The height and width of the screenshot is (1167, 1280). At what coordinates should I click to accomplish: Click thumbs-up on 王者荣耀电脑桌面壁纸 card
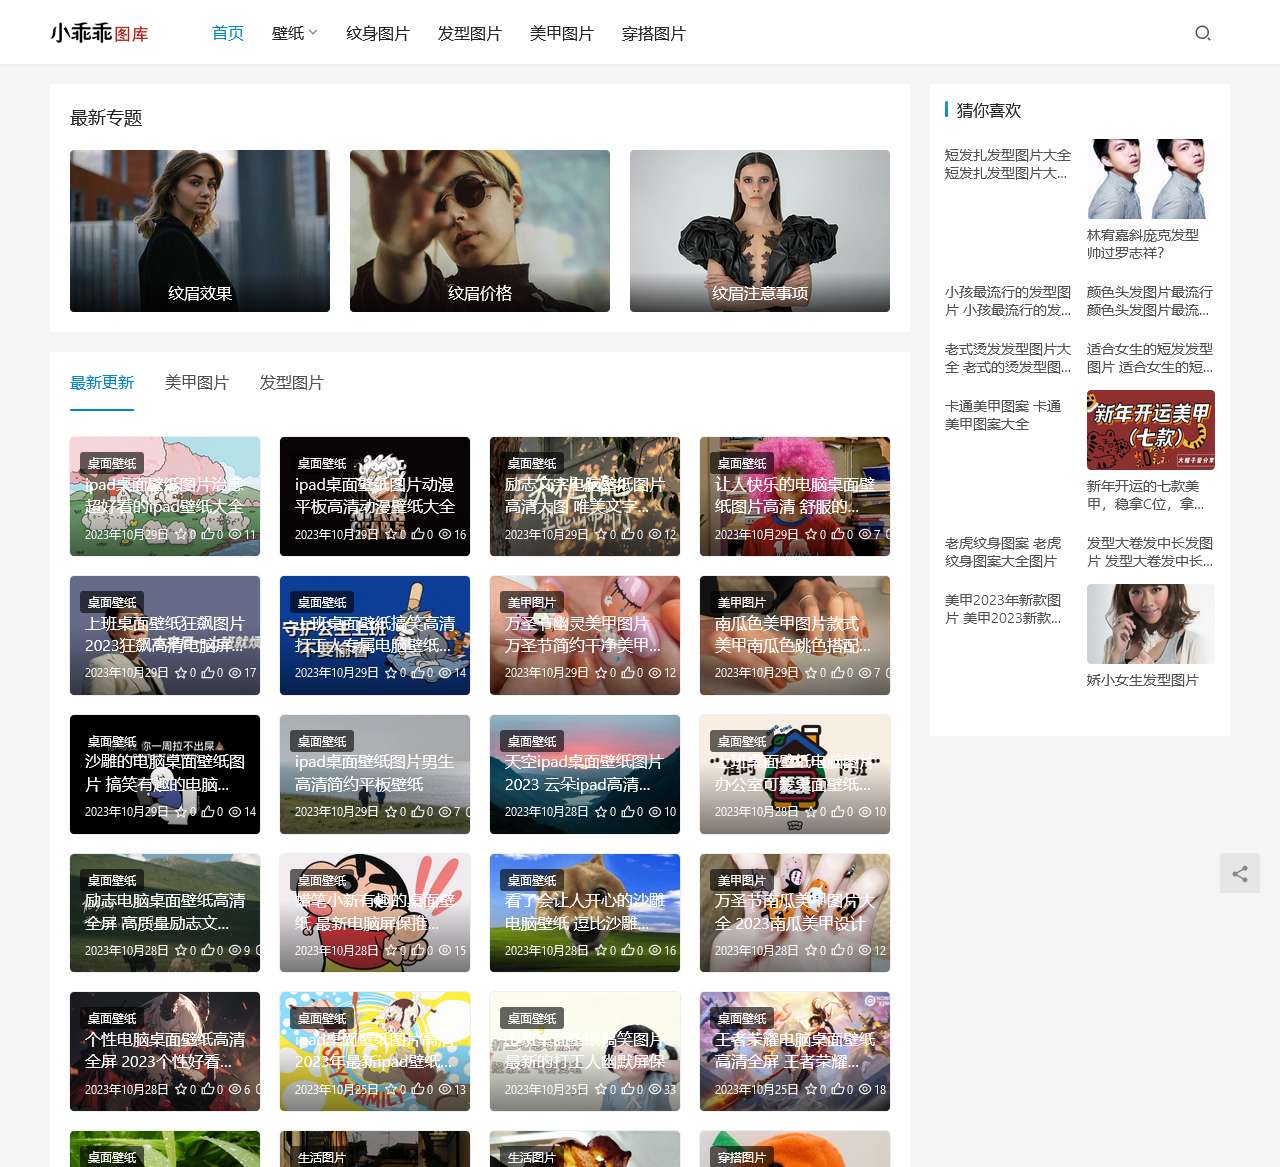coord(837,1091)
